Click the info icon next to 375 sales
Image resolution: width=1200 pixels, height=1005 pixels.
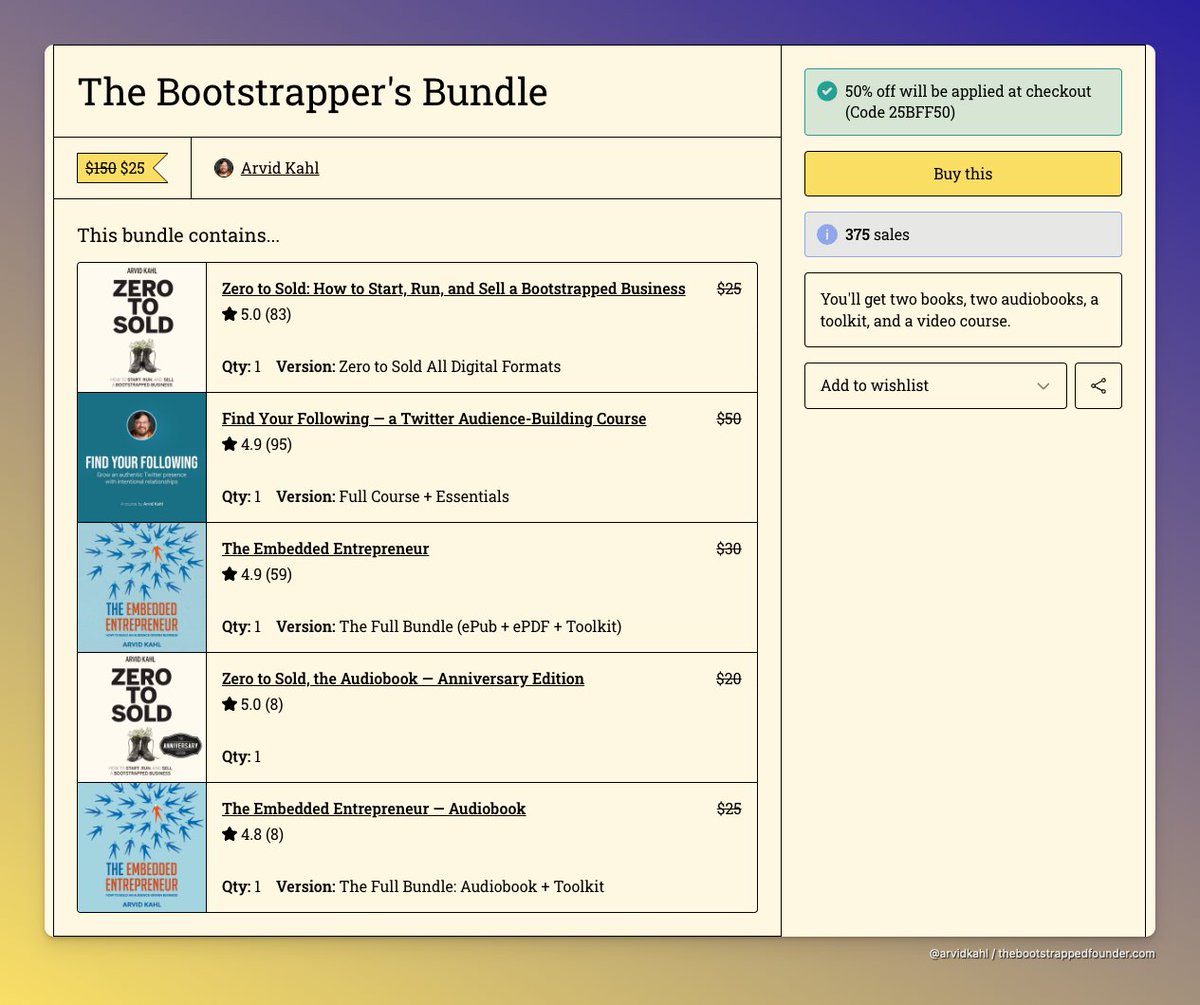coord(826,234)
